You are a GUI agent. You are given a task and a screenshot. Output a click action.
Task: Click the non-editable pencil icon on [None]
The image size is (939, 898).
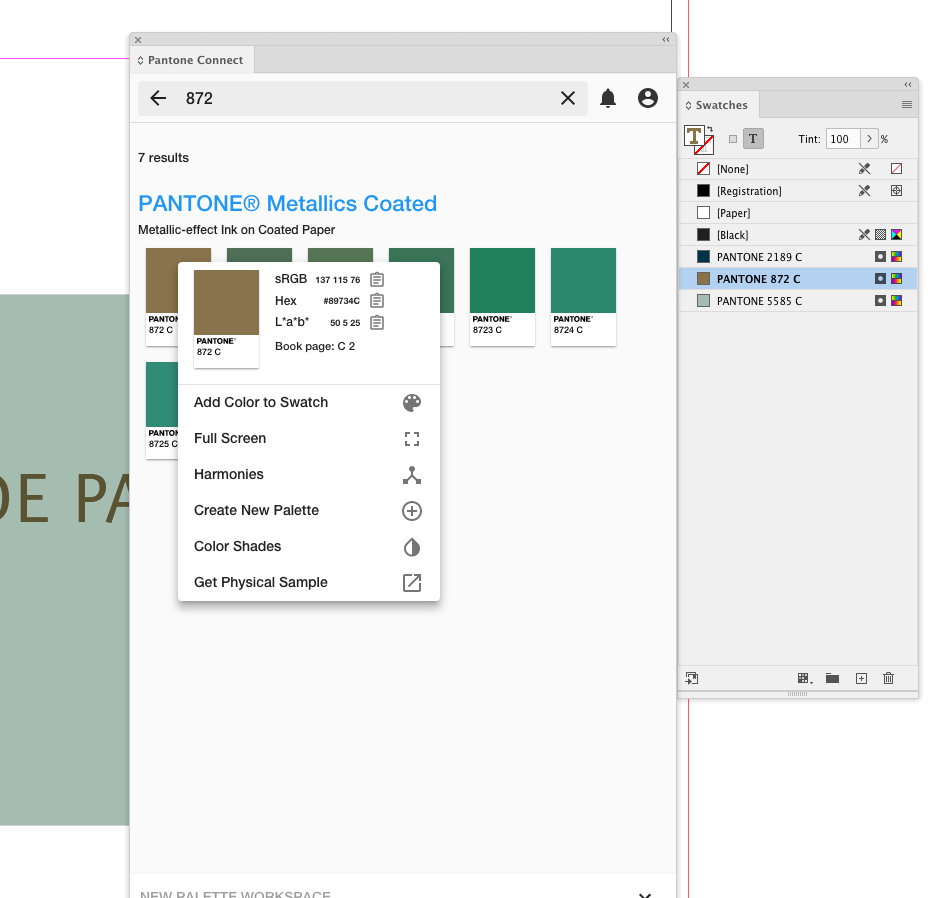[864, 169]
